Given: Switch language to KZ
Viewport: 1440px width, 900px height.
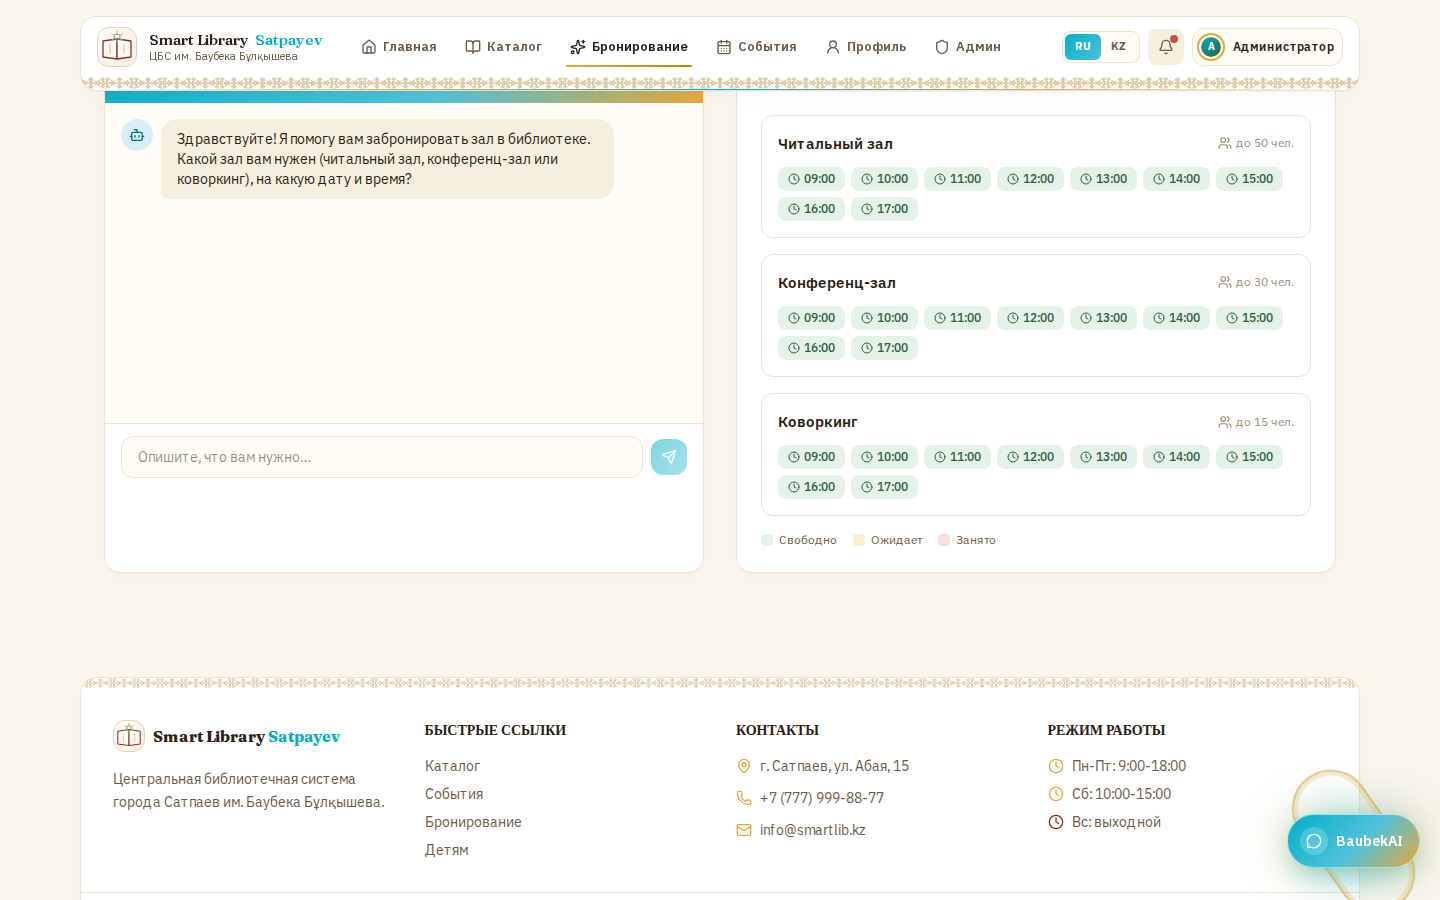Looking at the screenshot, I should pos(1118,47).
